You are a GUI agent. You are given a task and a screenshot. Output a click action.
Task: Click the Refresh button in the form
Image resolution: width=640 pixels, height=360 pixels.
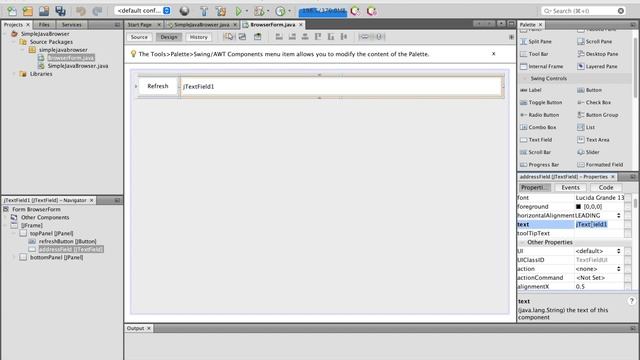(158, 86)
